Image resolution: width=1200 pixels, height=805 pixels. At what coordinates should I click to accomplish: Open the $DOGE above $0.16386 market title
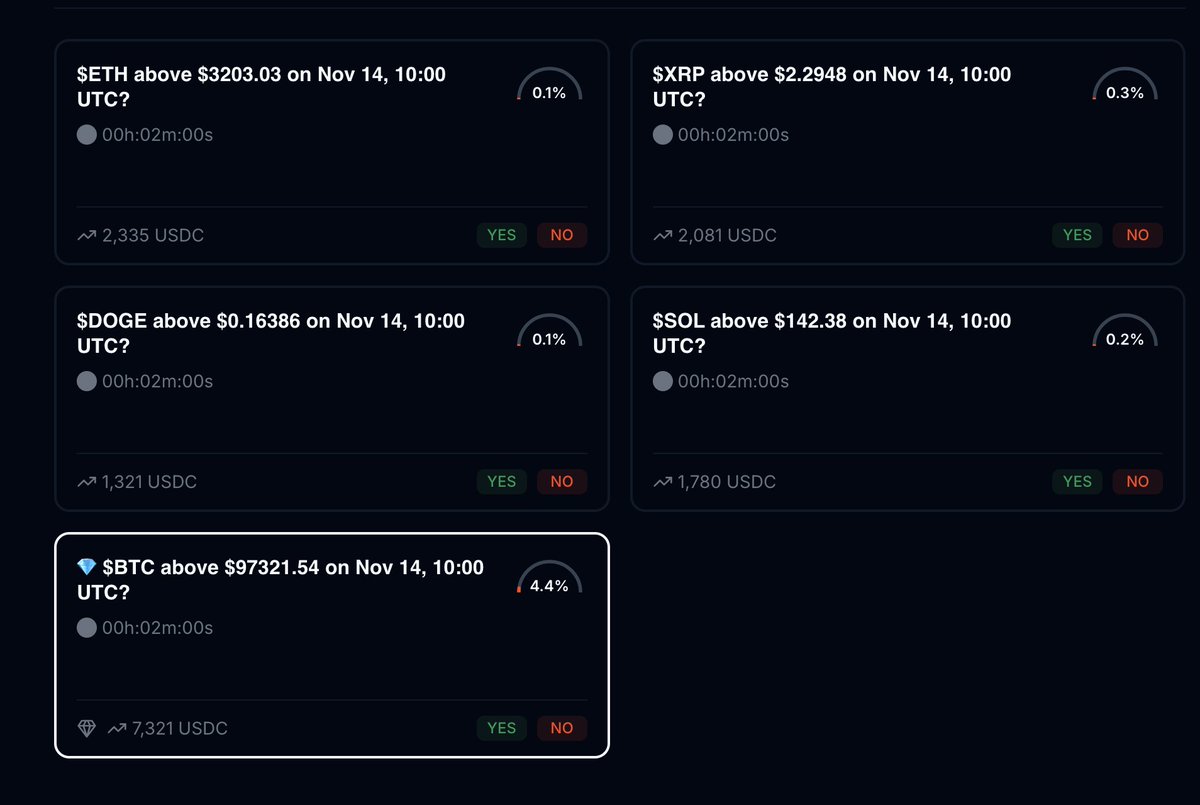pyautogui.click(x=271, y=333)
